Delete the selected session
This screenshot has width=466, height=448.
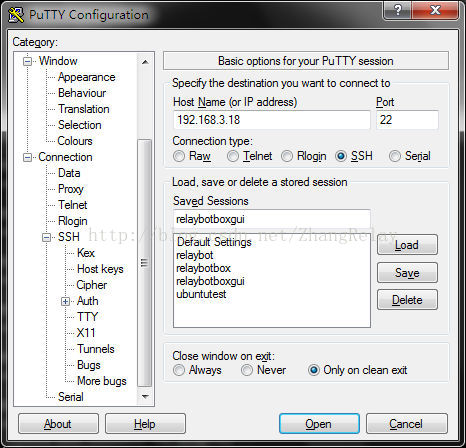coord(407,300)
